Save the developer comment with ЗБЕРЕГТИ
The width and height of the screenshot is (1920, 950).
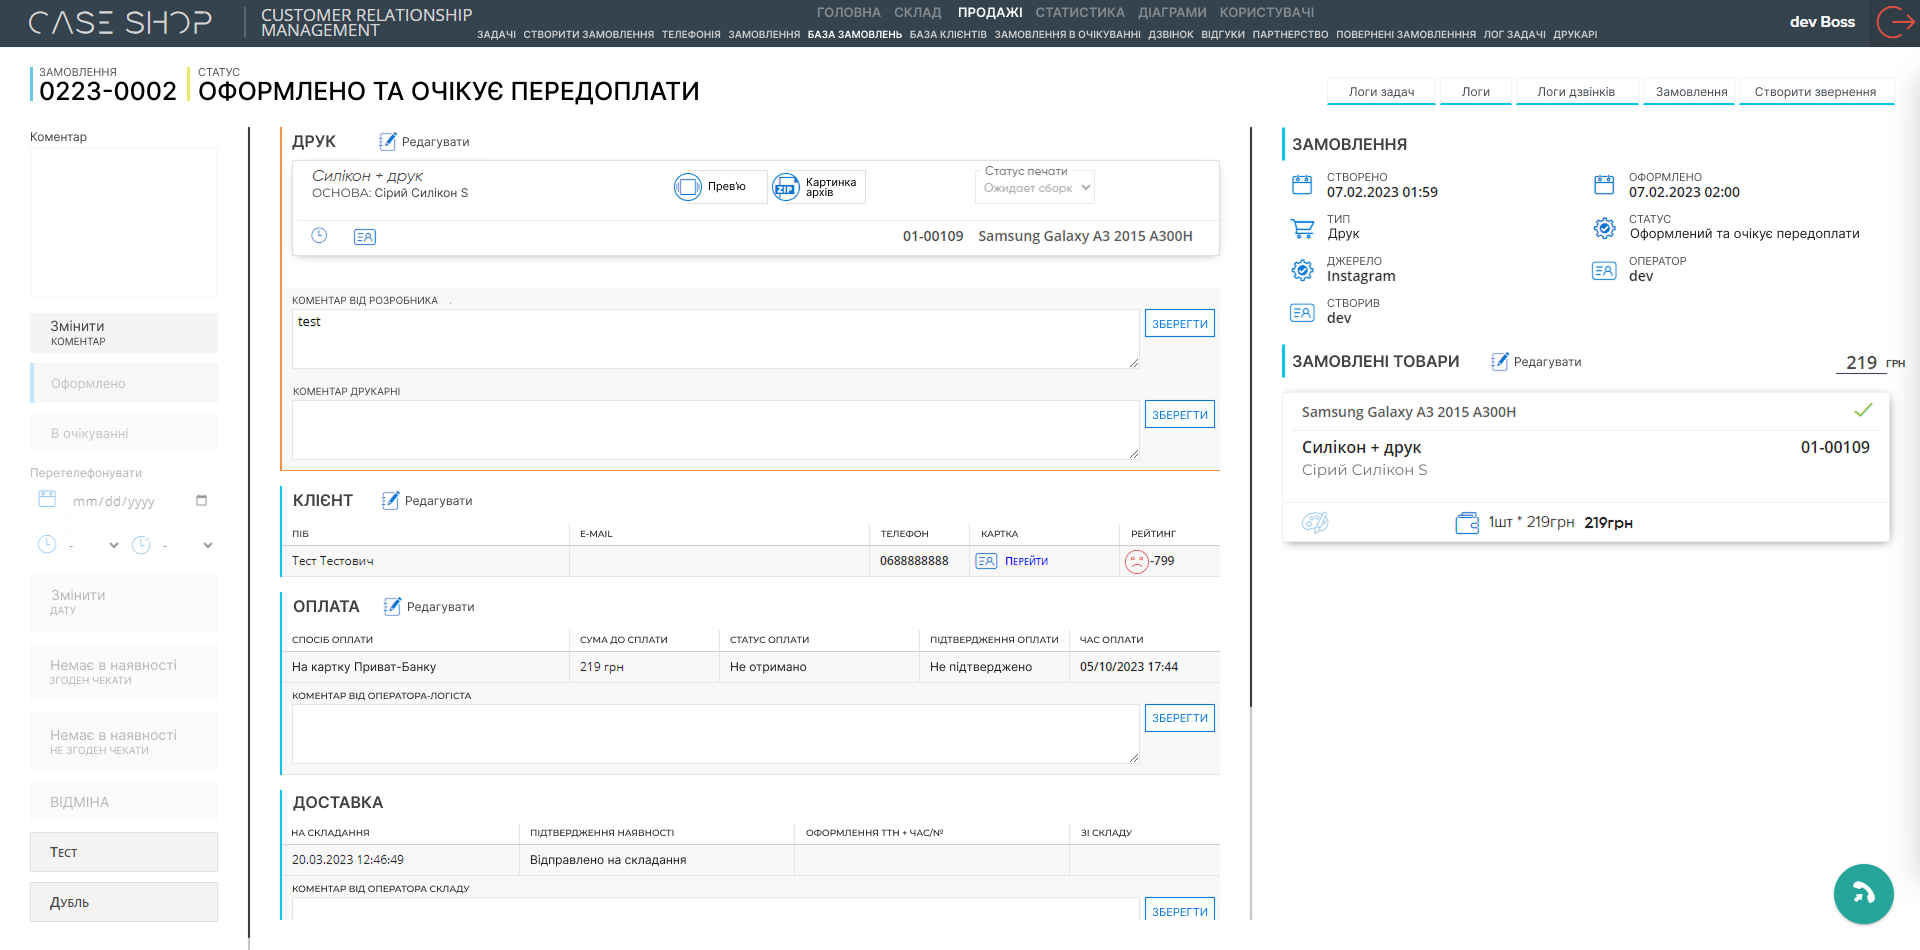click(1180, 323)
